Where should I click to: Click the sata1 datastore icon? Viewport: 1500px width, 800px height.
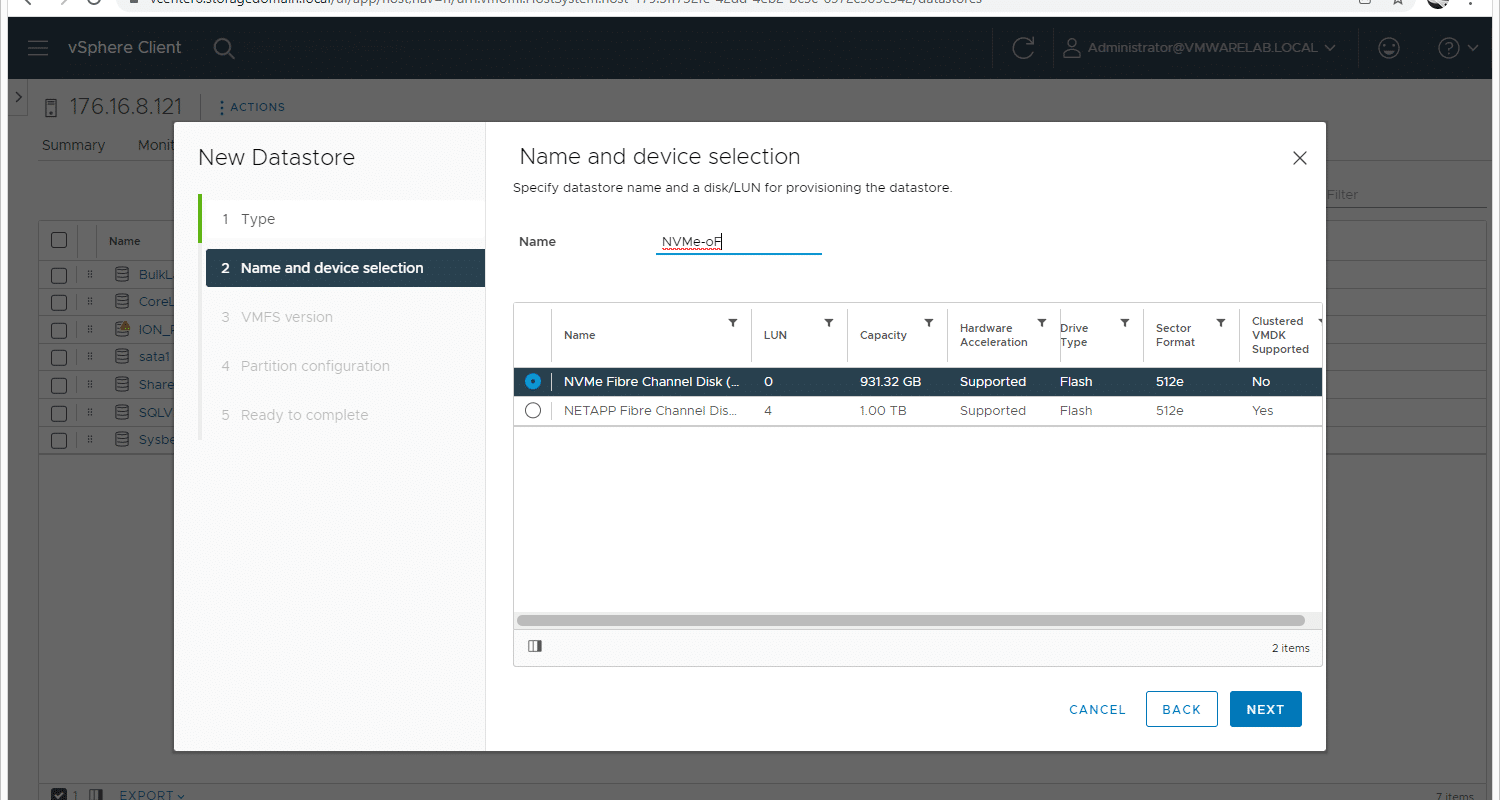point(122,357)
